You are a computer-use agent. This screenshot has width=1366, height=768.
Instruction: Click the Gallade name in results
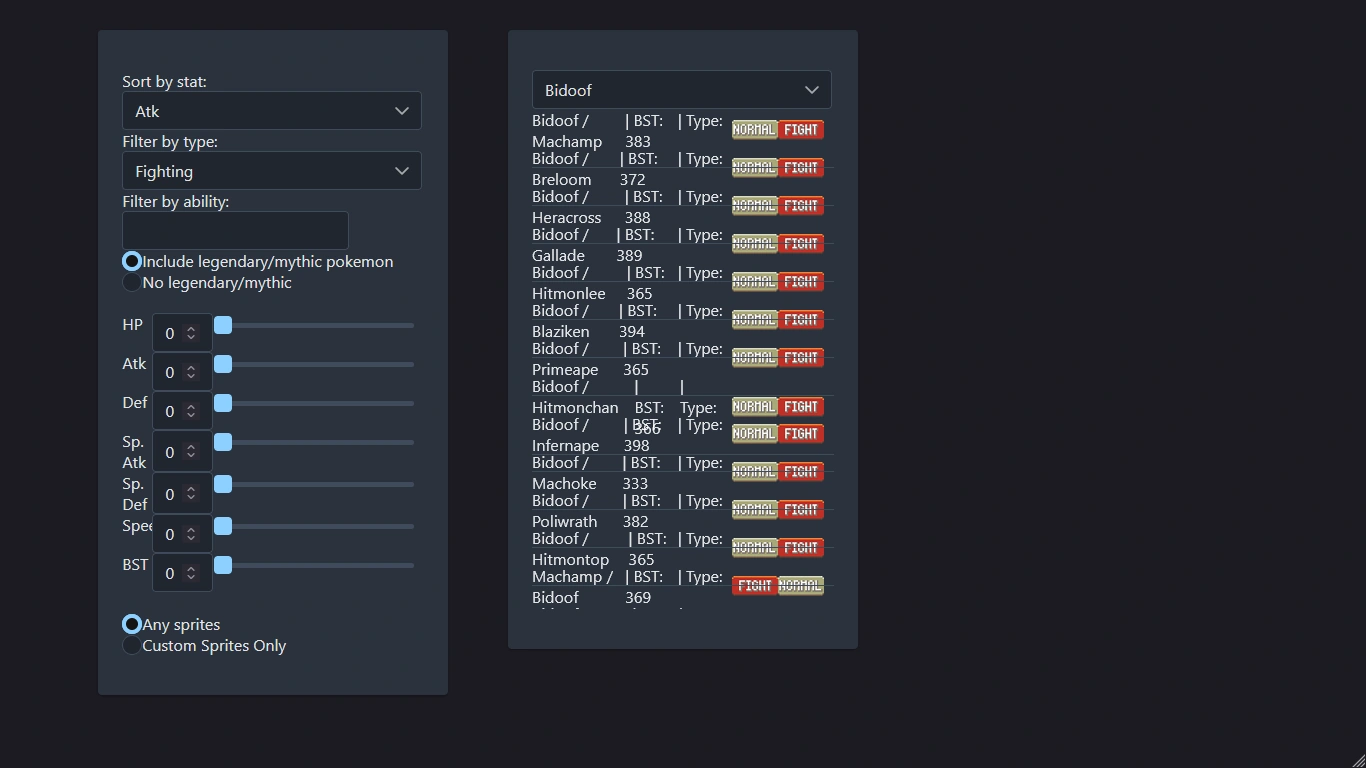point(558,256)
